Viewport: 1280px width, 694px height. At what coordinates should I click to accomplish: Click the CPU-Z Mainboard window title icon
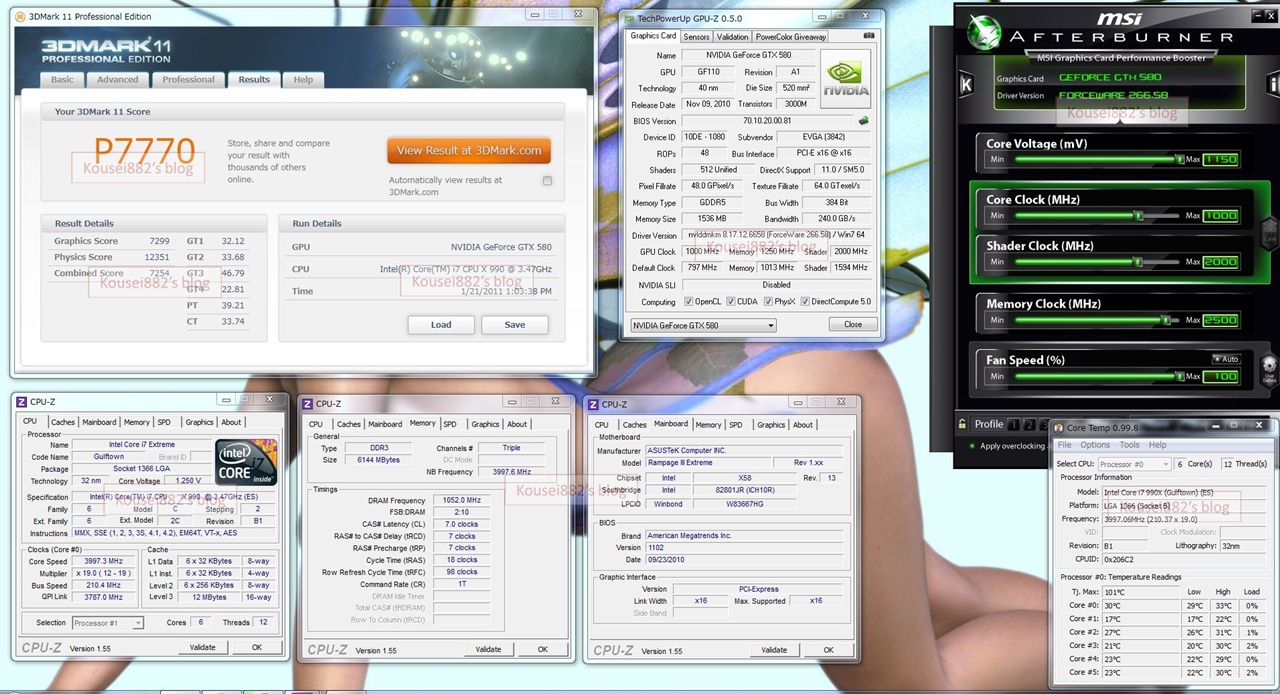[x=594, y=404]
